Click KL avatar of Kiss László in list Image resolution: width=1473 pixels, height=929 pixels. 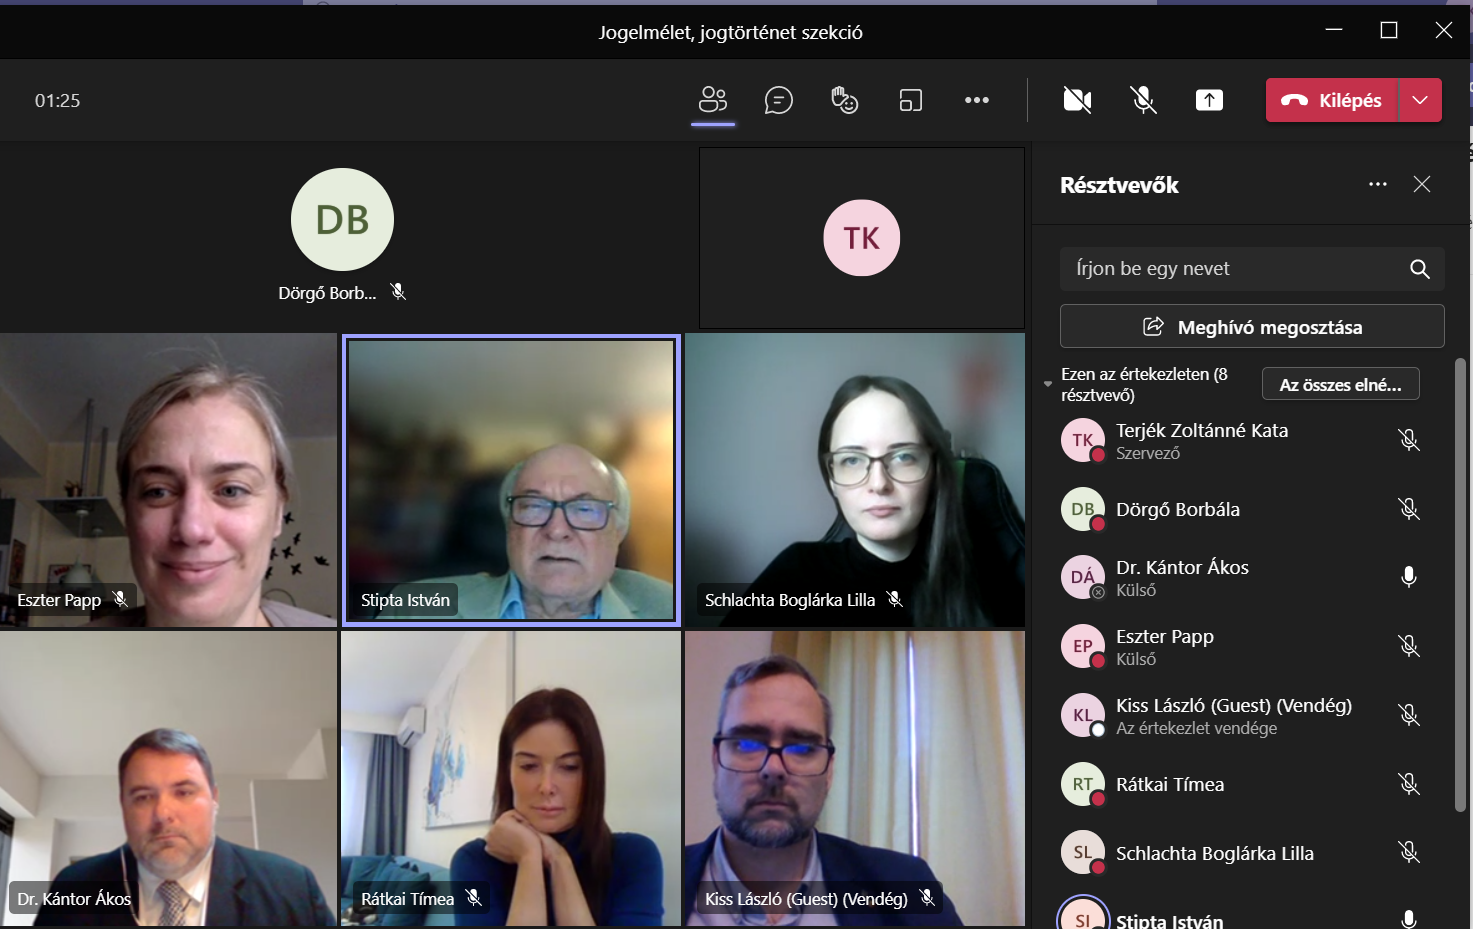tap(1083, 715)
